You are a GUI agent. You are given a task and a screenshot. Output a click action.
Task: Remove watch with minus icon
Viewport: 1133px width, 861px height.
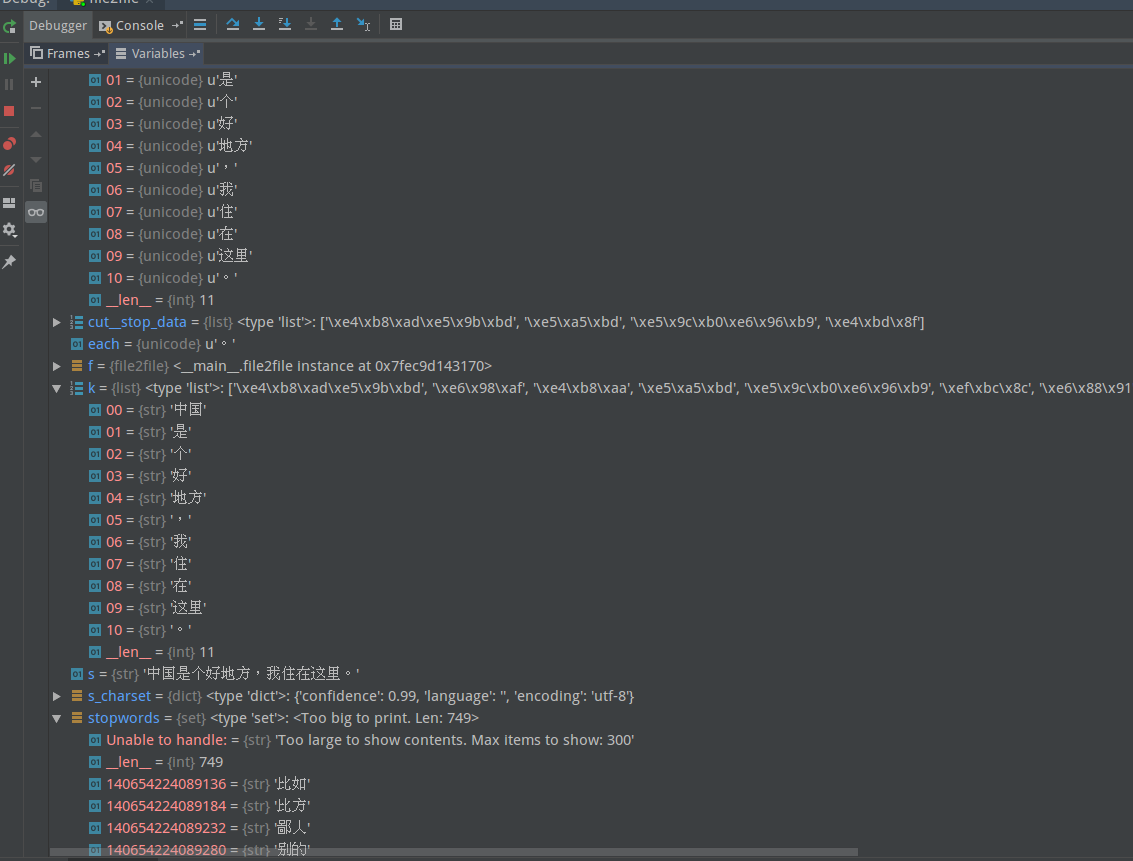pos(36,108)
